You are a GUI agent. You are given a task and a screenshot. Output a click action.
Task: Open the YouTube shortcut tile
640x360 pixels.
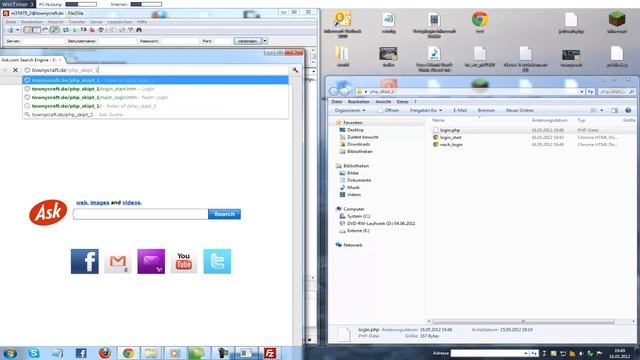184,261
